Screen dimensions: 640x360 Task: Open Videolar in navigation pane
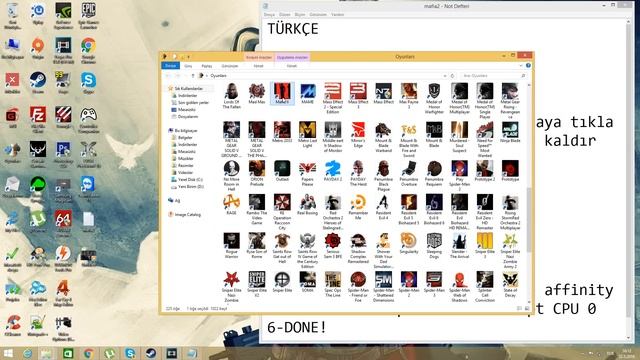pyautogui.click(x=182, y=172)
